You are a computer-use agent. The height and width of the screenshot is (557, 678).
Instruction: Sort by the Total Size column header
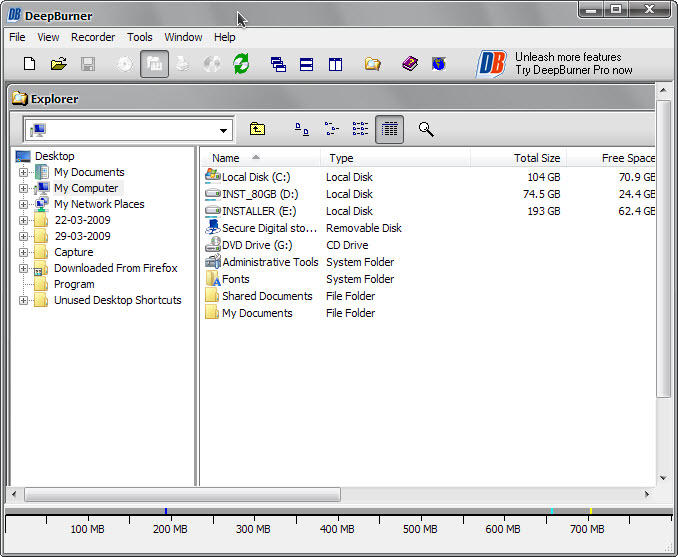tap(518, 158)
